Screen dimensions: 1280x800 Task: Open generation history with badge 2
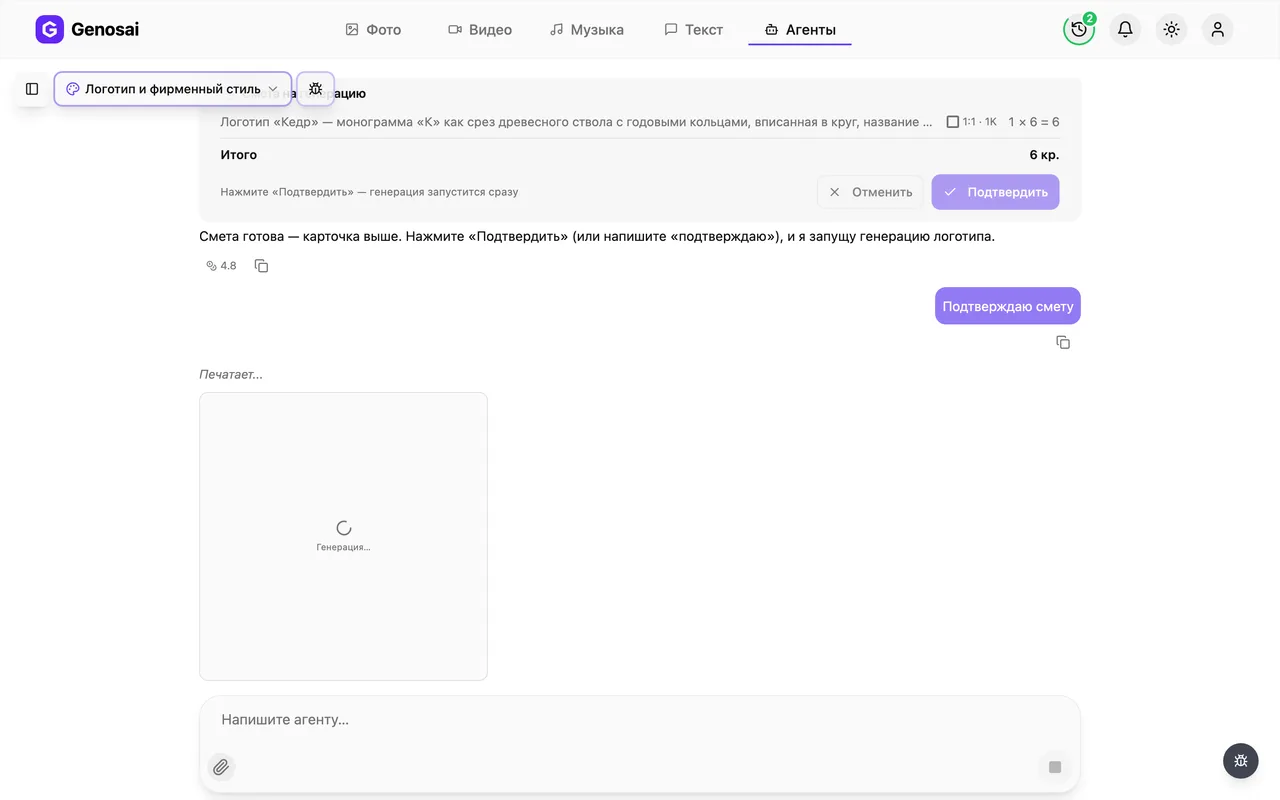[x=1079, y=30]
